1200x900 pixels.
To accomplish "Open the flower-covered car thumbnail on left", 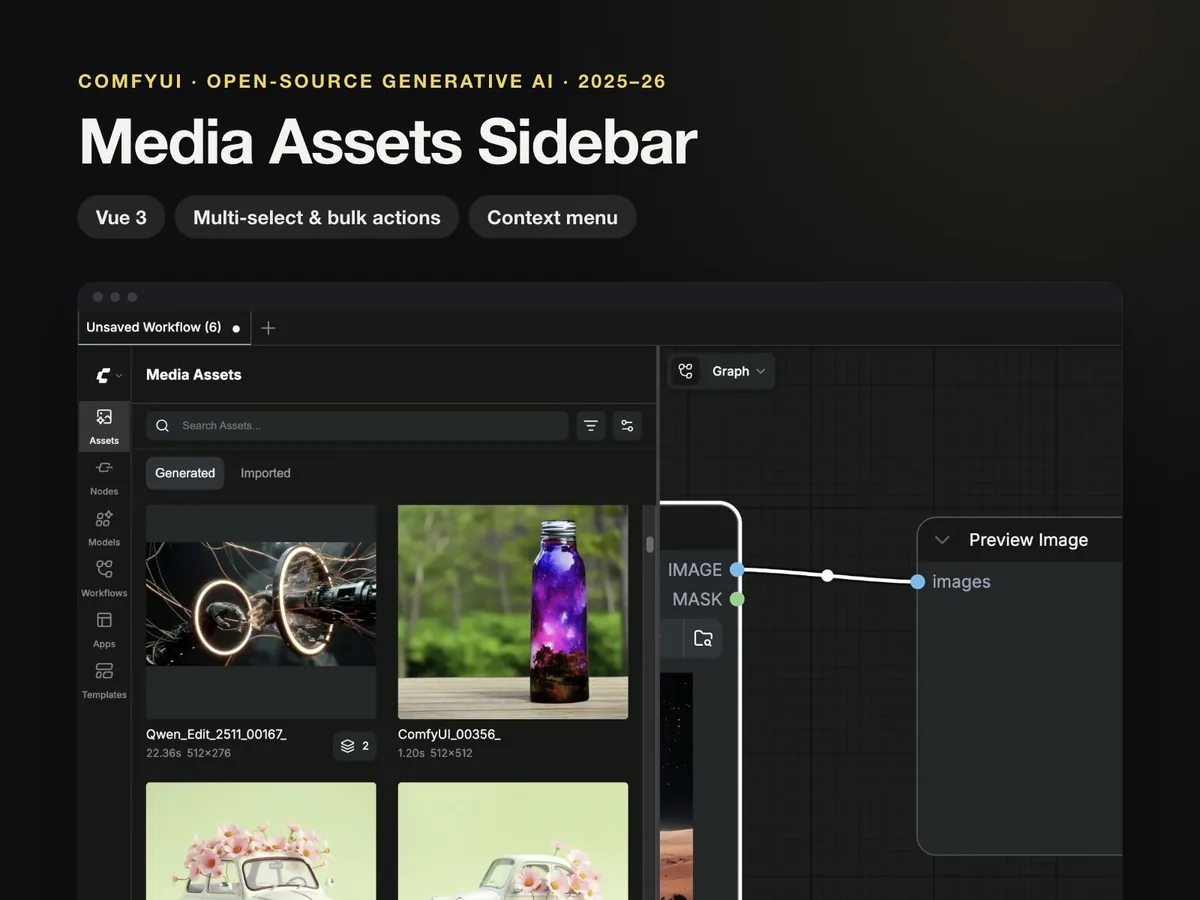I will click(x=261, y=841).
